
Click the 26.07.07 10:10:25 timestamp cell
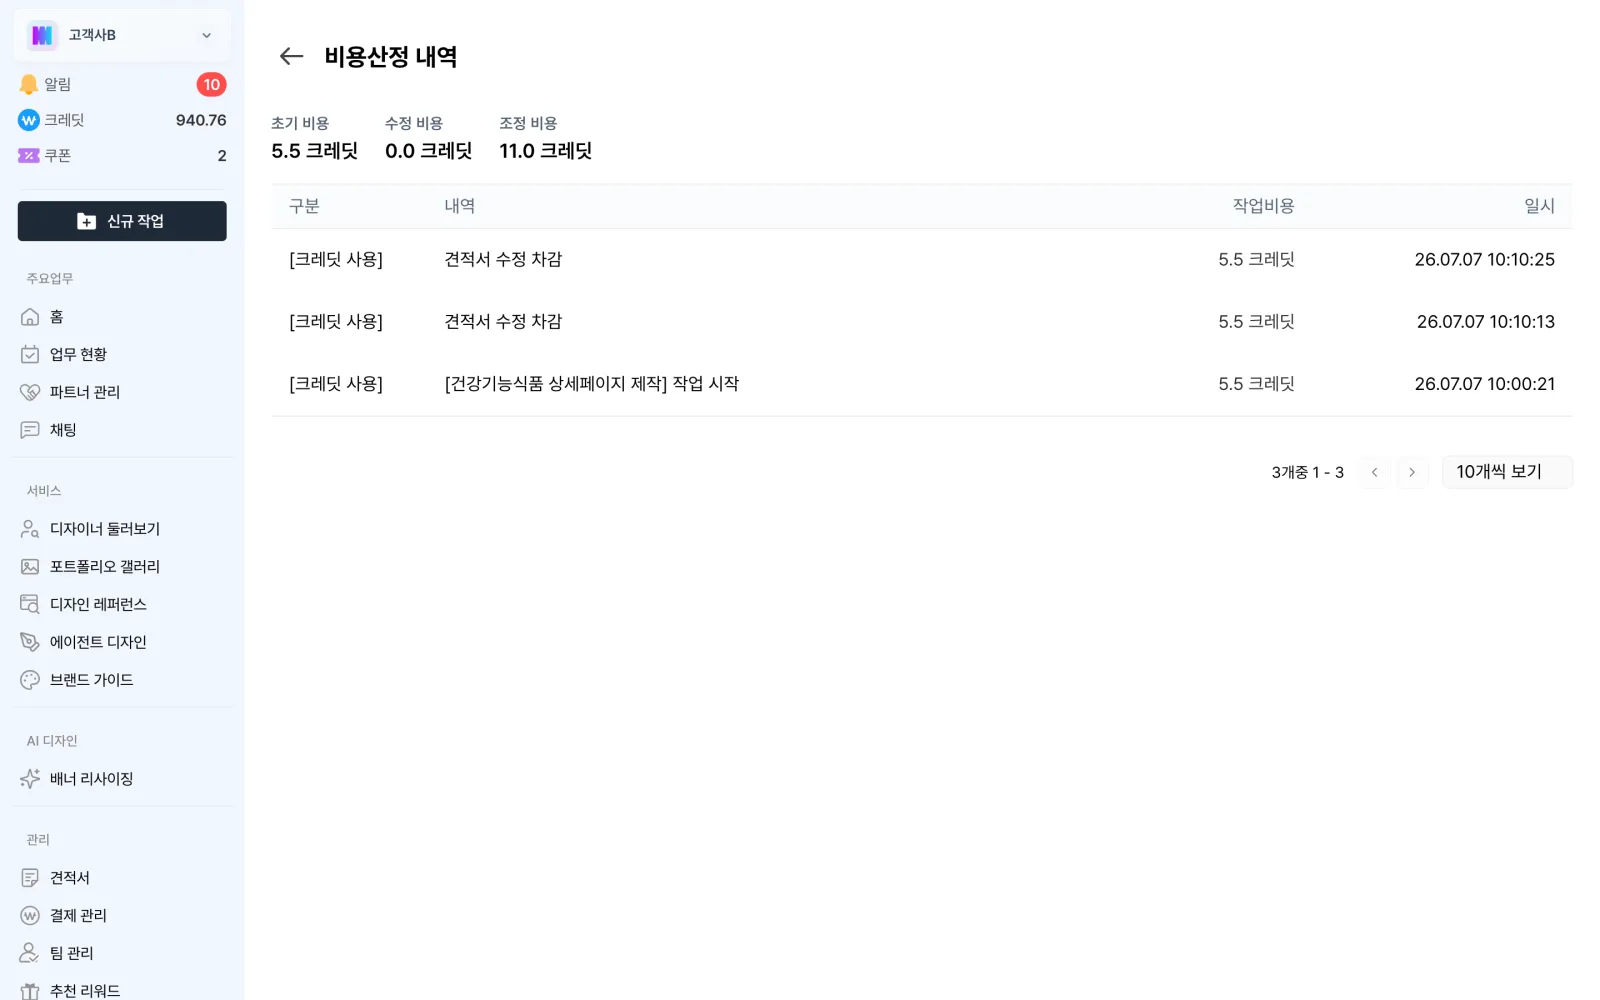1484,260
